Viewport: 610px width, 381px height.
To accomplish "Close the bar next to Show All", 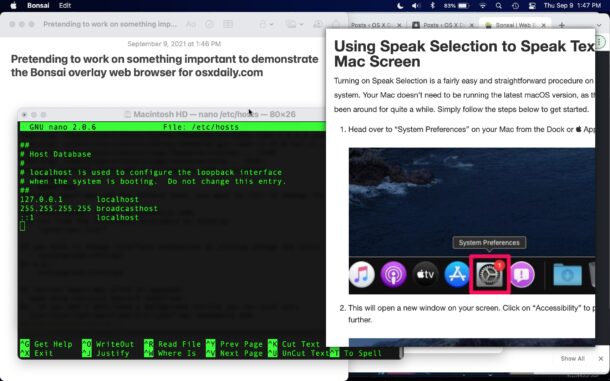I will click(601, 358).
